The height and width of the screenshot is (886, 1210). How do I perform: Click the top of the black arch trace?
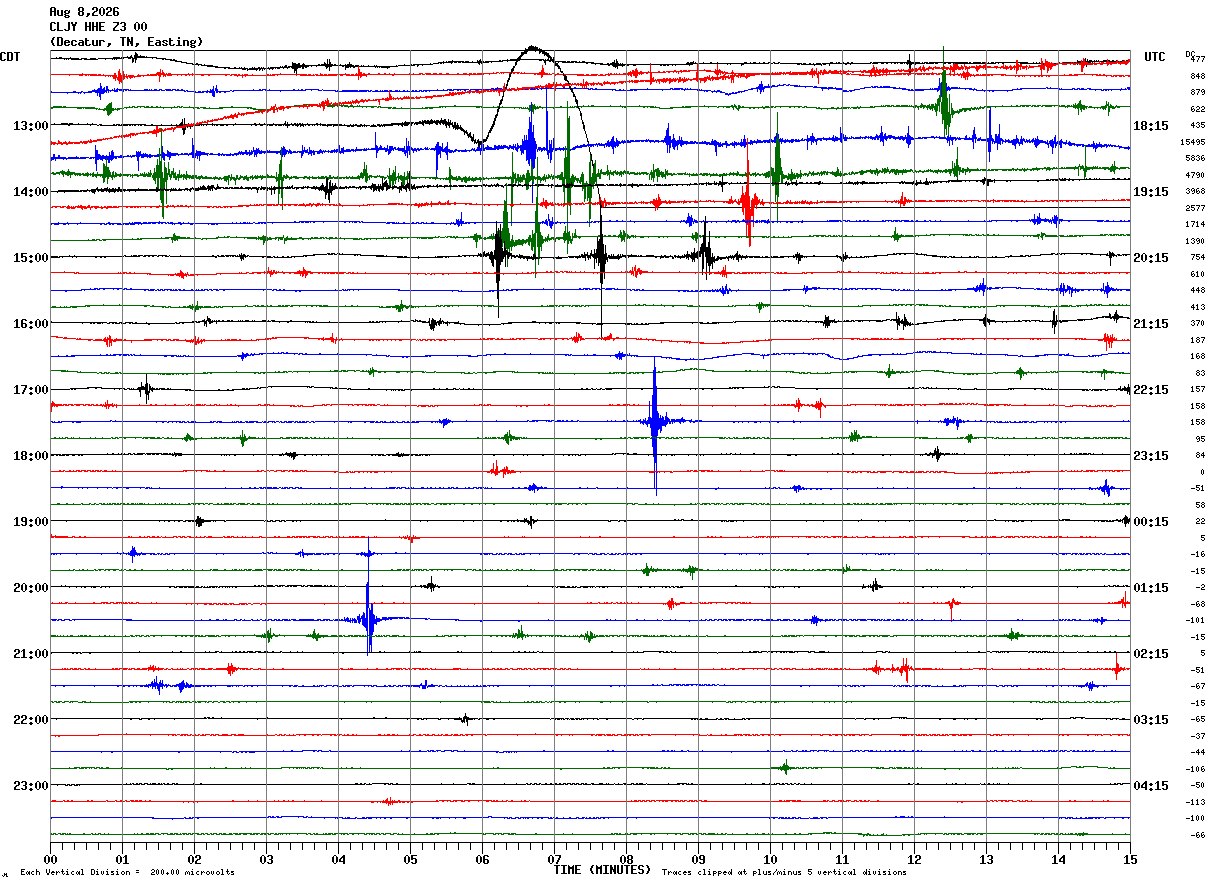pyautogui.click(x=533, y=47)
